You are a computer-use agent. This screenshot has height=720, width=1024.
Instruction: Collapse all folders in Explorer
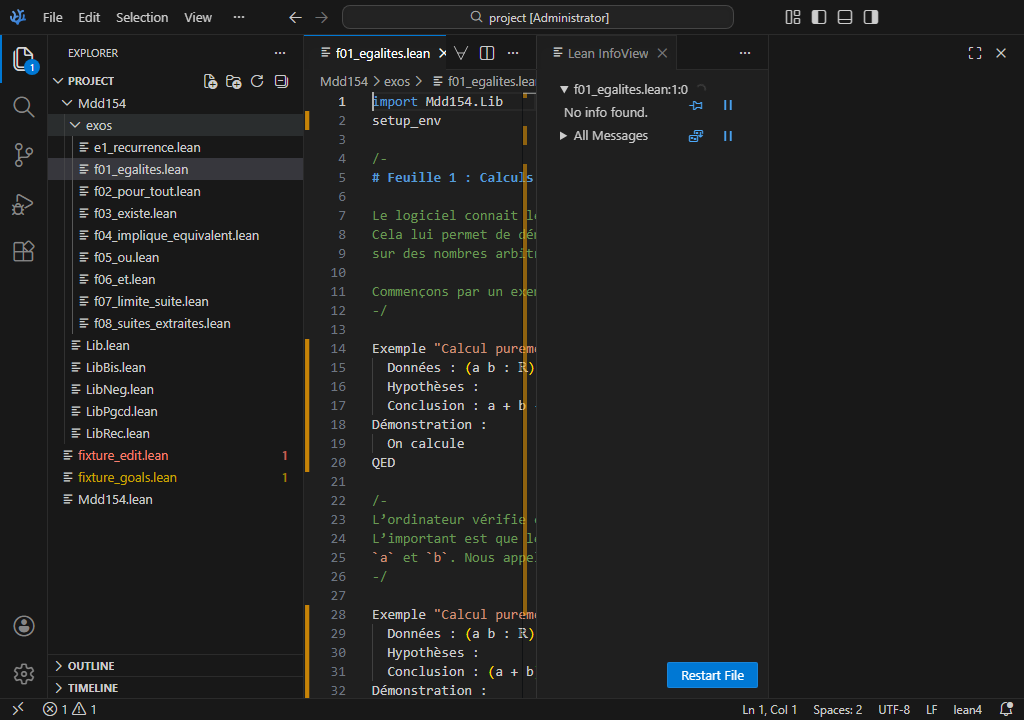(x=281, y=81)
